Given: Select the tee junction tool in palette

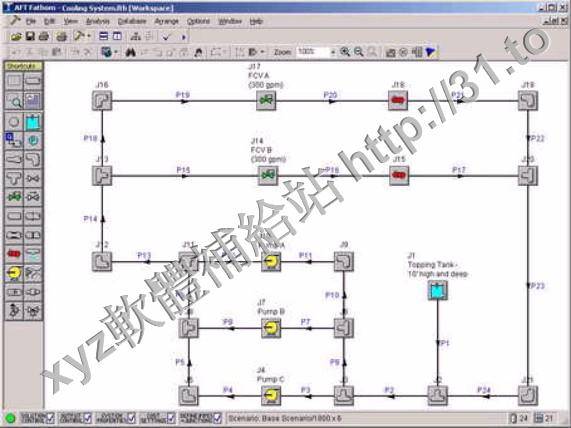Looking at the screenshot, I should pos(14,178).
